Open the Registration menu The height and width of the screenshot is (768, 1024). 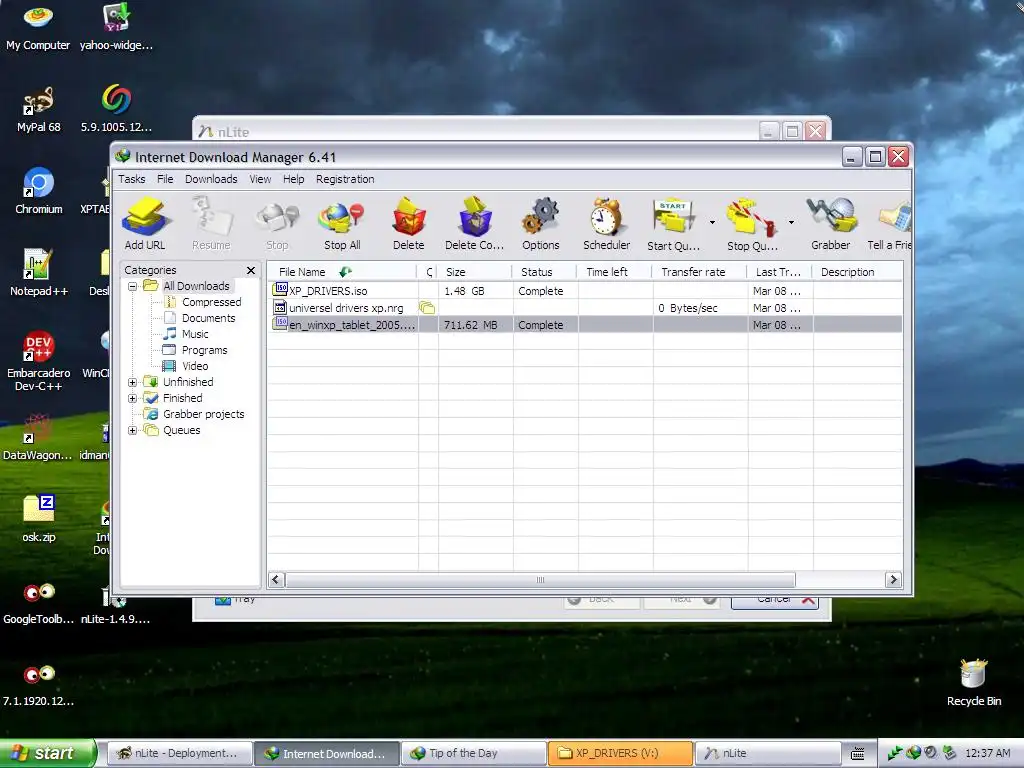(345, 179)
